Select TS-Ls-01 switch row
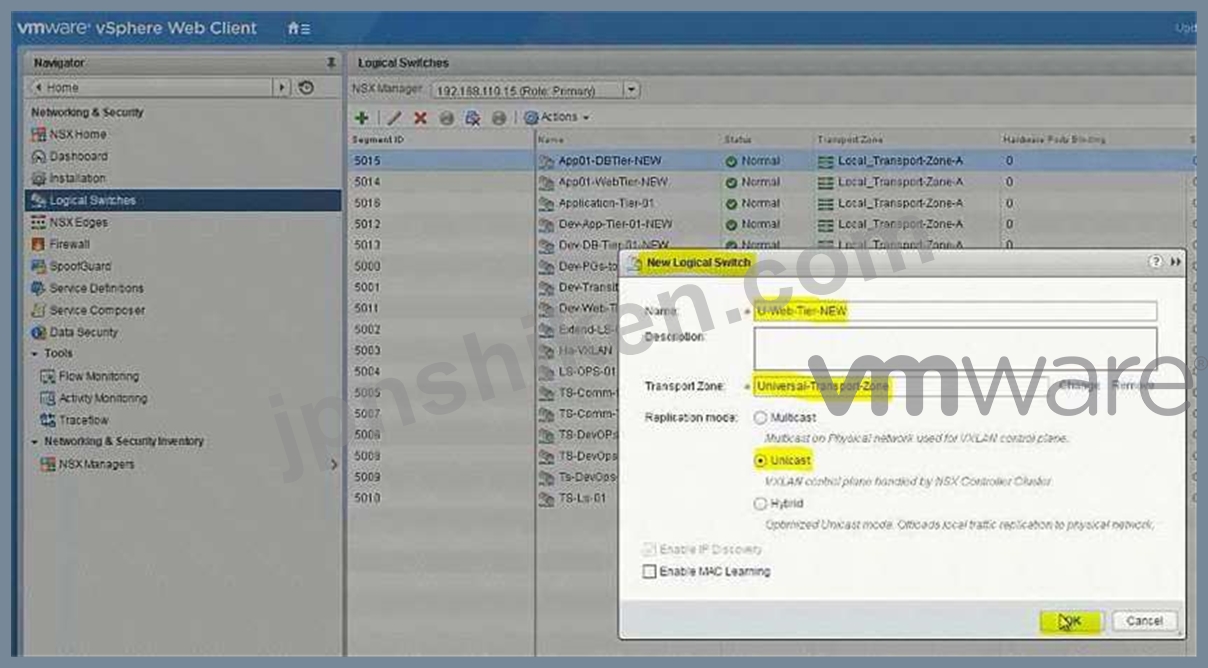Viewport: 1208px width, 668px height. [484, 498]
